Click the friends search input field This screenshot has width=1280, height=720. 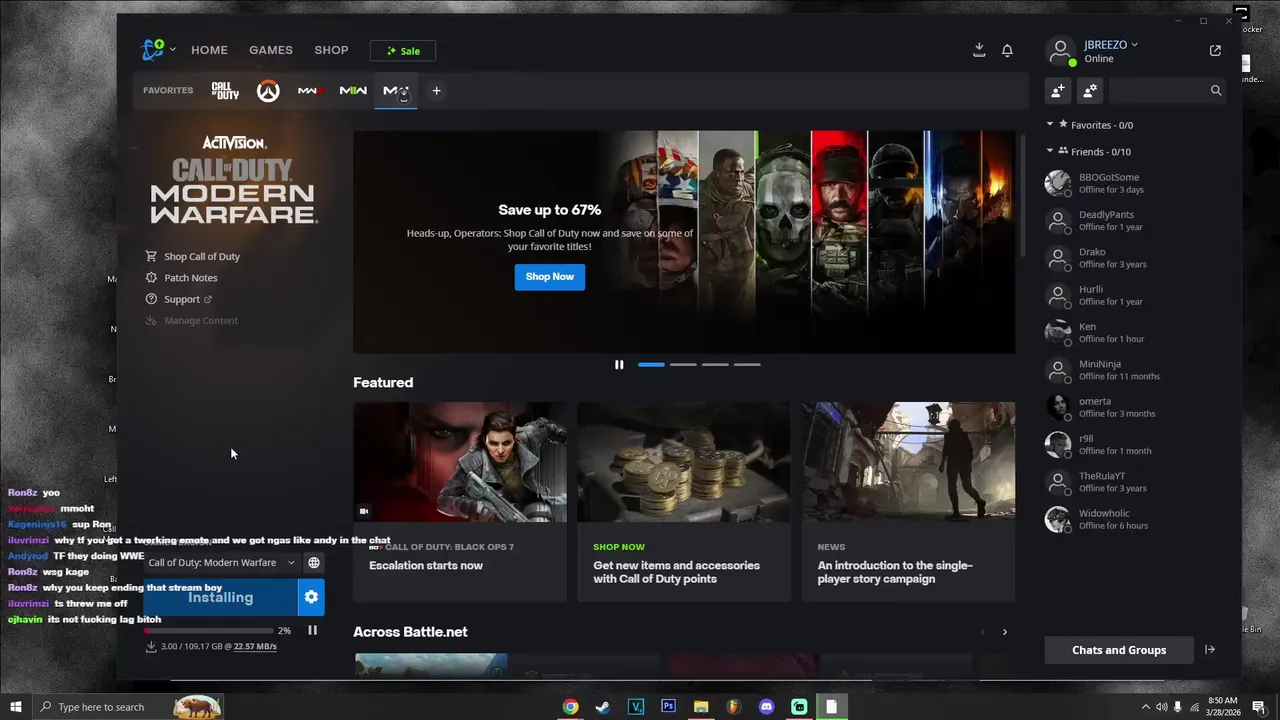pos(1157,90)
